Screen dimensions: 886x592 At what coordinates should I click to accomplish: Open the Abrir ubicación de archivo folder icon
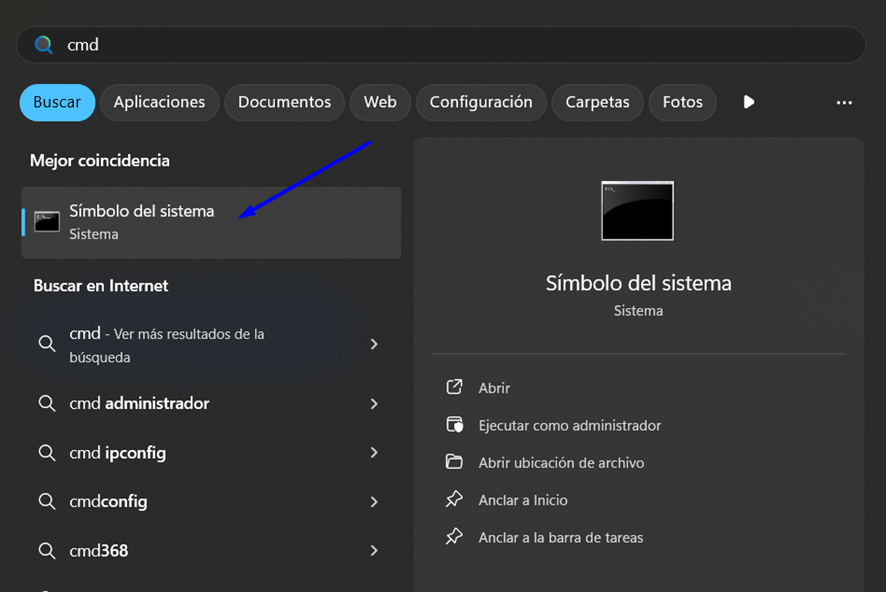[455, 462]
